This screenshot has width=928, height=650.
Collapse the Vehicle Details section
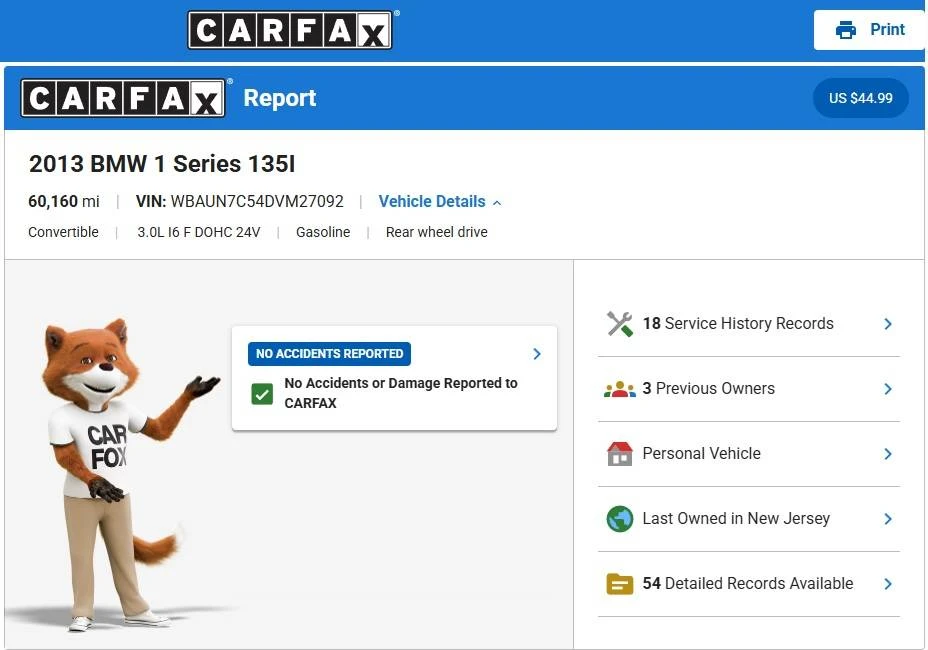(440, 202)
